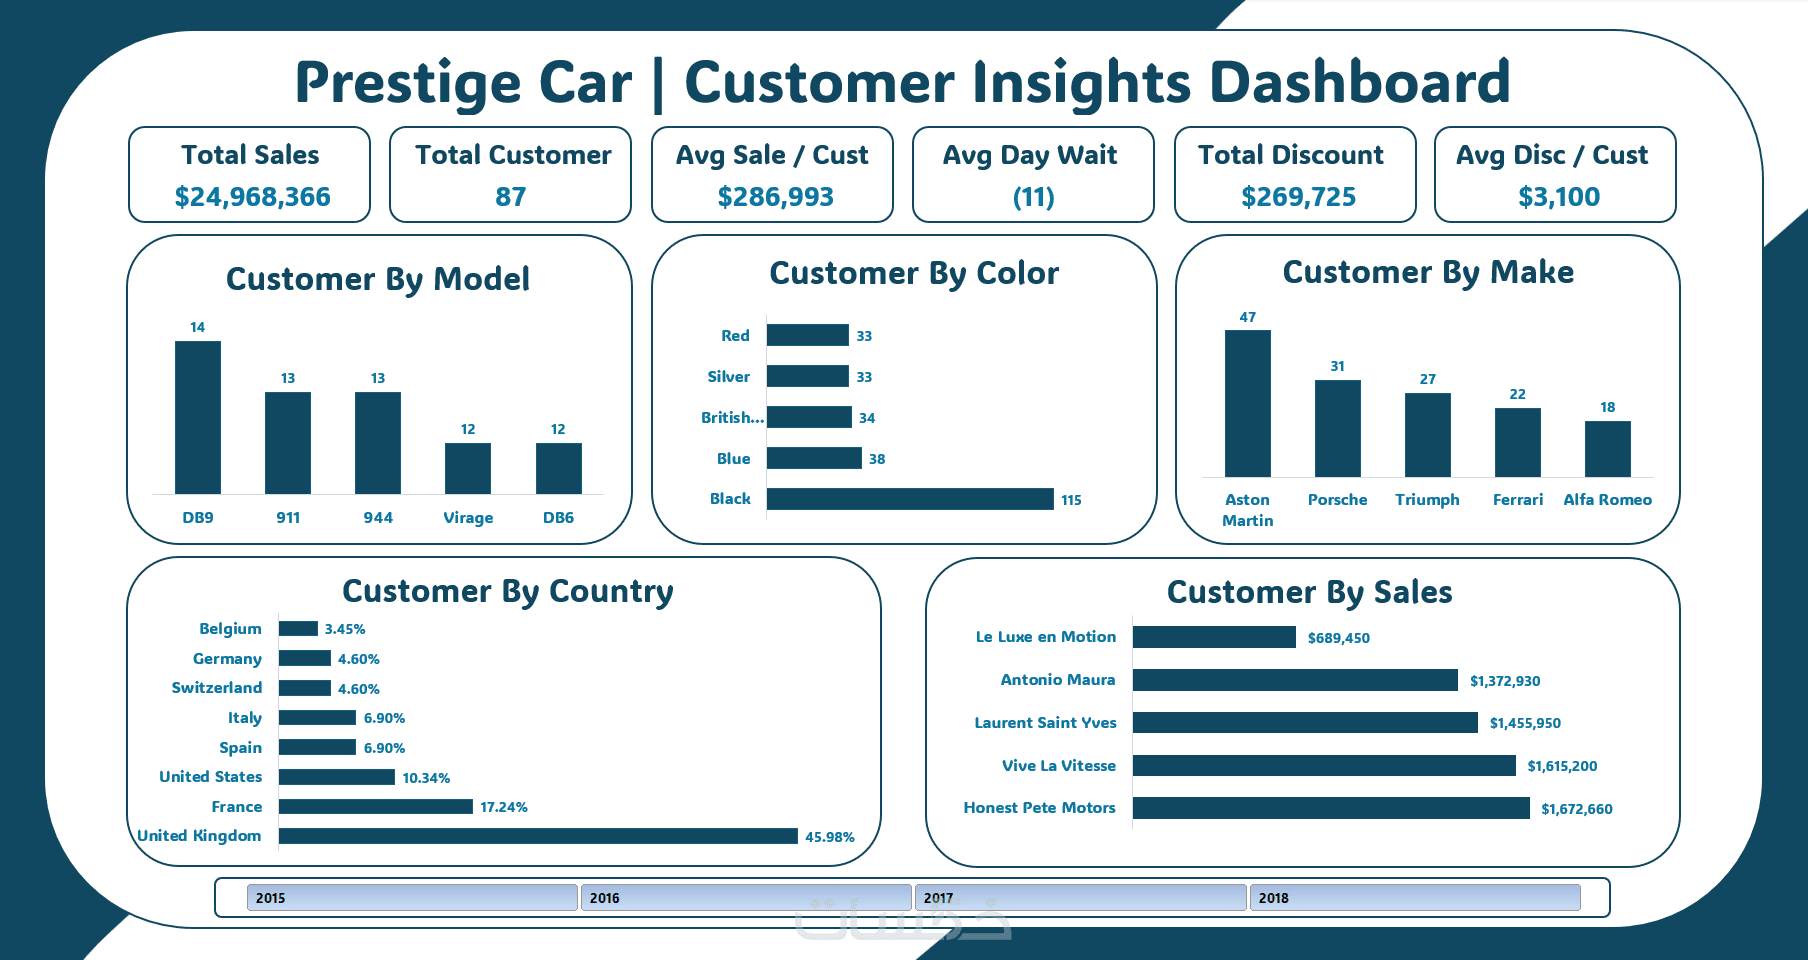This screenshot has width=1808, height=960.
Task: Select the Blue color bar
Action: 814,458
